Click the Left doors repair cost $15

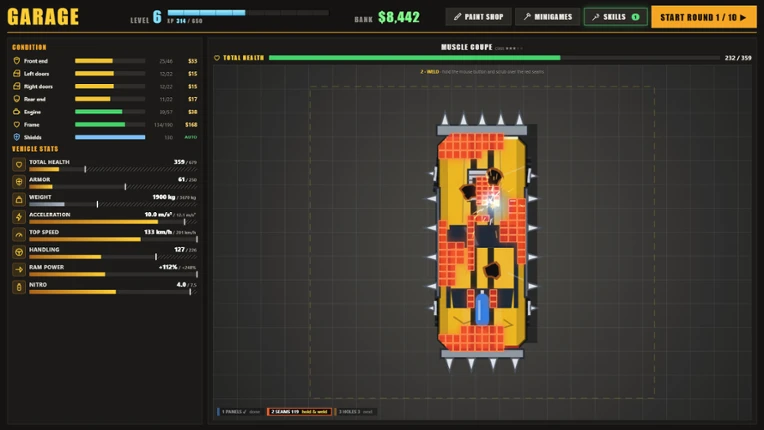(192, 74)
